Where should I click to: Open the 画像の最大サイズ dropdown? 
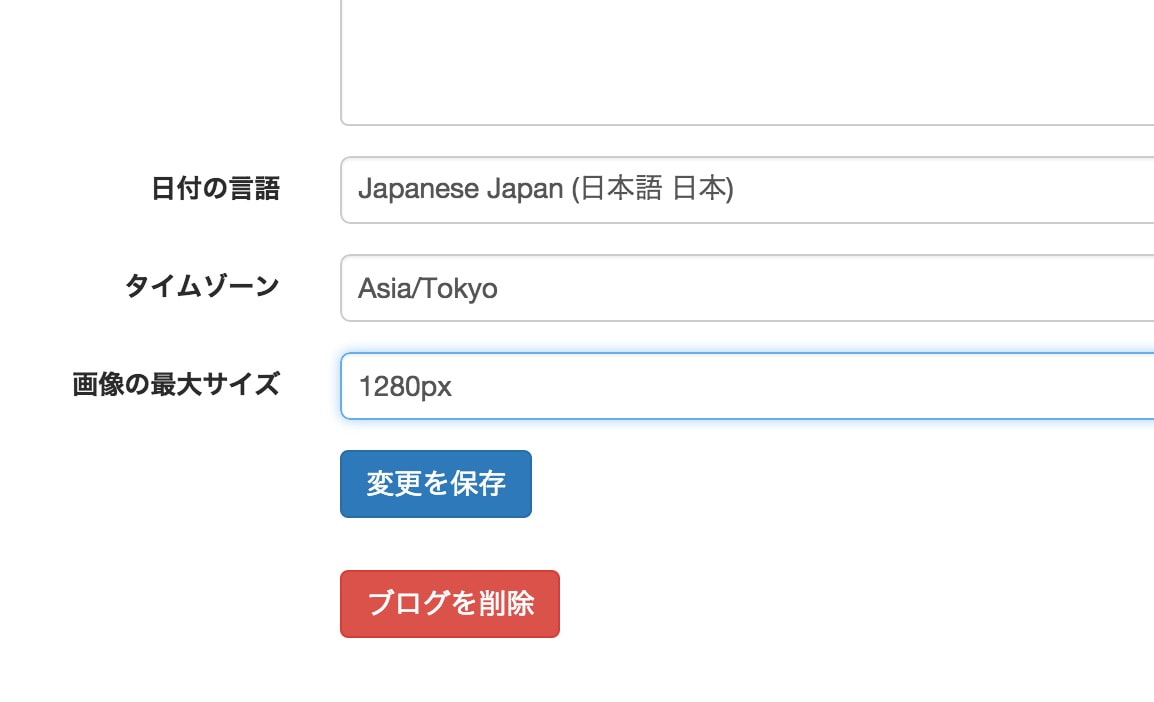747,386
